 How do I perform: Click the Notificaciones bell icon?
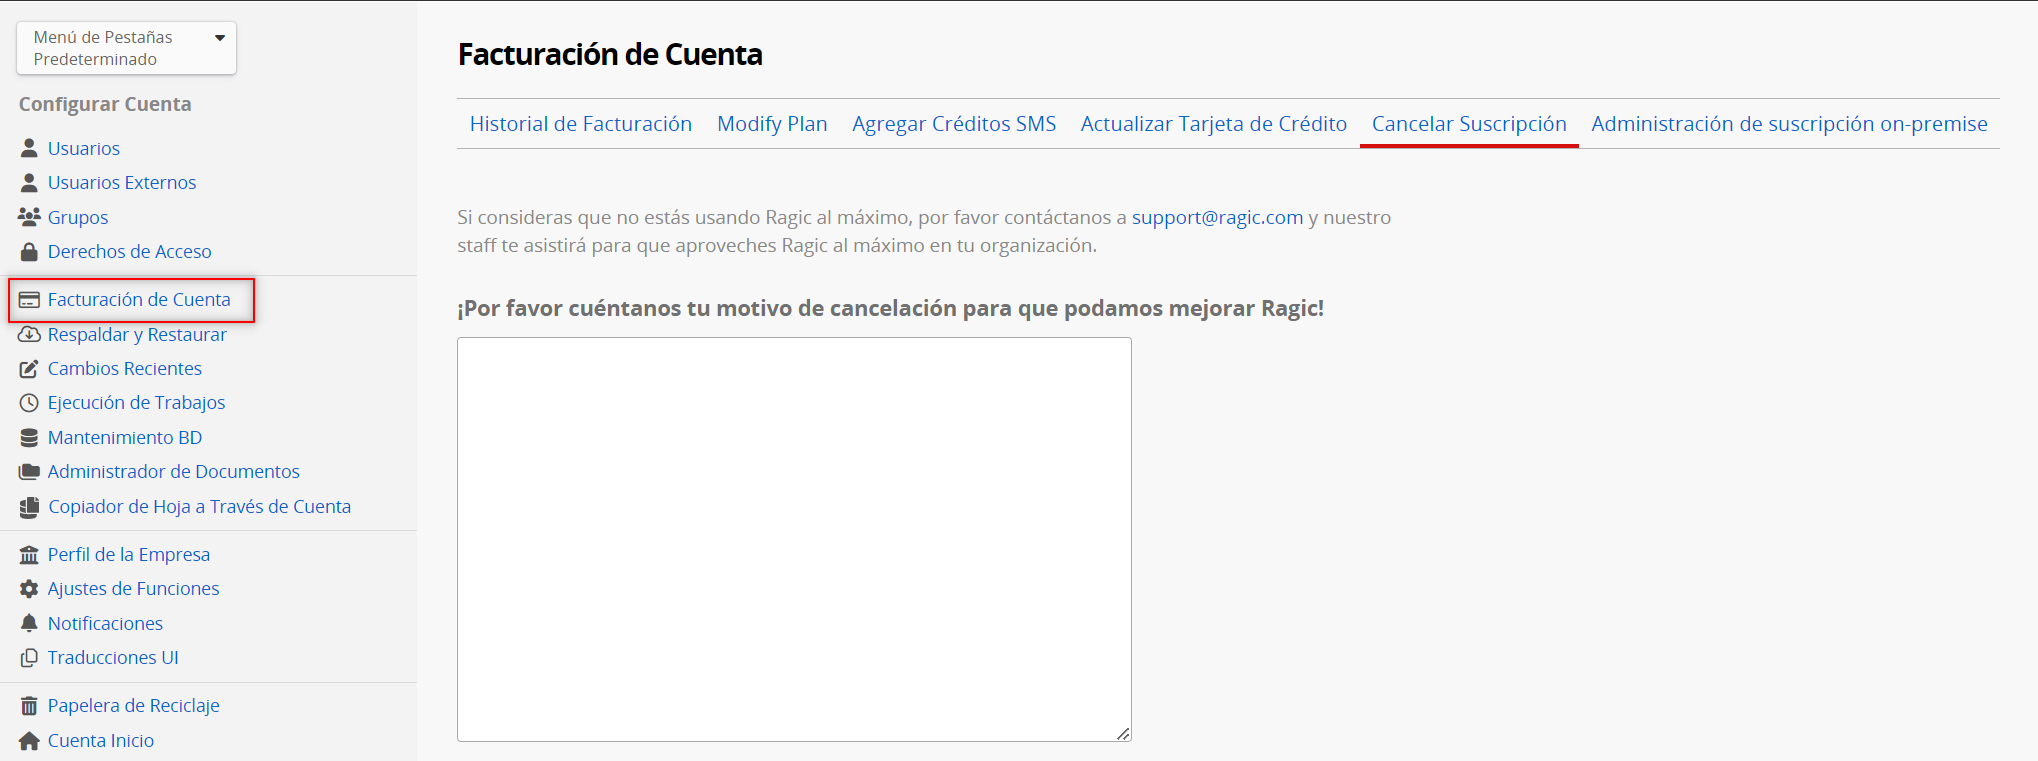[29, 623]
